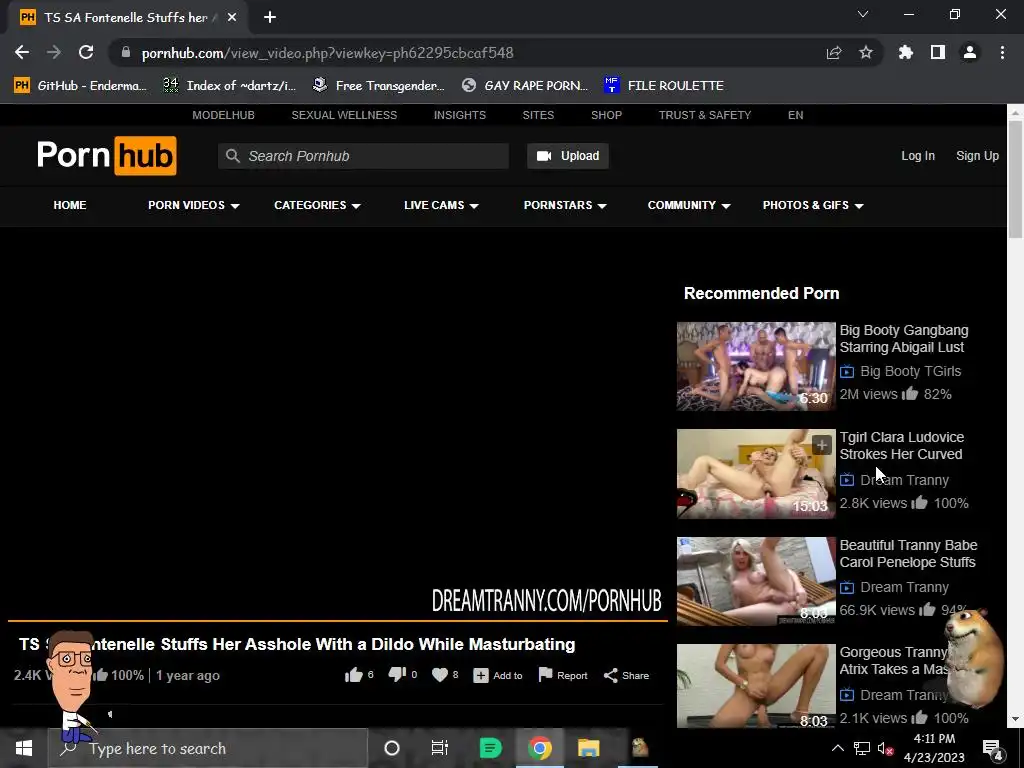Screen dimensions: 1024x768
Task: View site information via the padlock icon
Action: [126, 52]
